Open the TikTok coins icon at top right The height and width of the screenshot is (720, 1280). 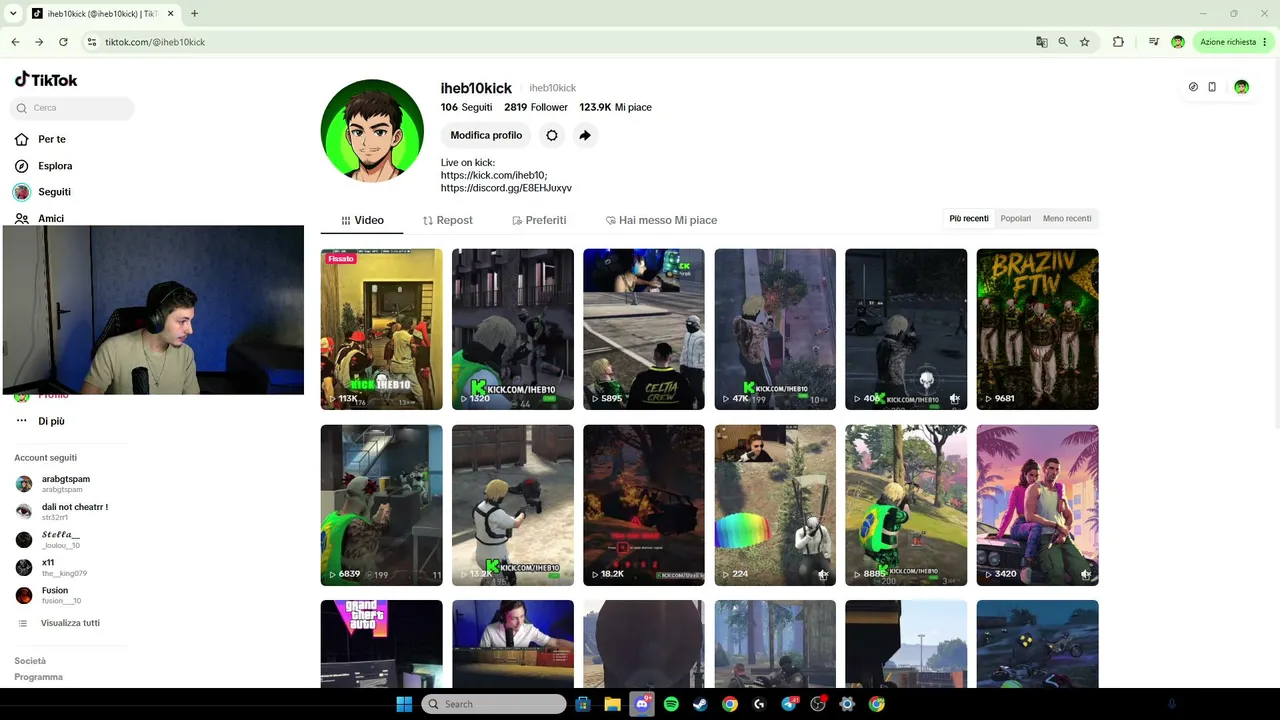pyautogui.click(x=1193, y=87)
